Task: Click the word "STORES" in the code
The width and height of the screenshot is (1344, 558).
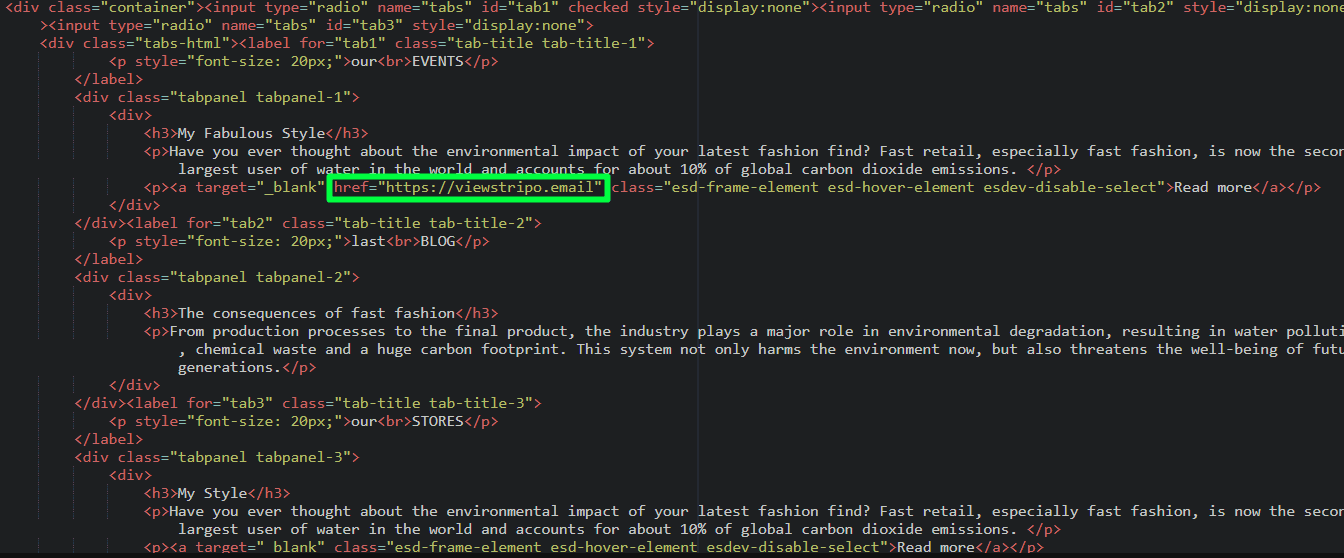Action: [438, 421]
